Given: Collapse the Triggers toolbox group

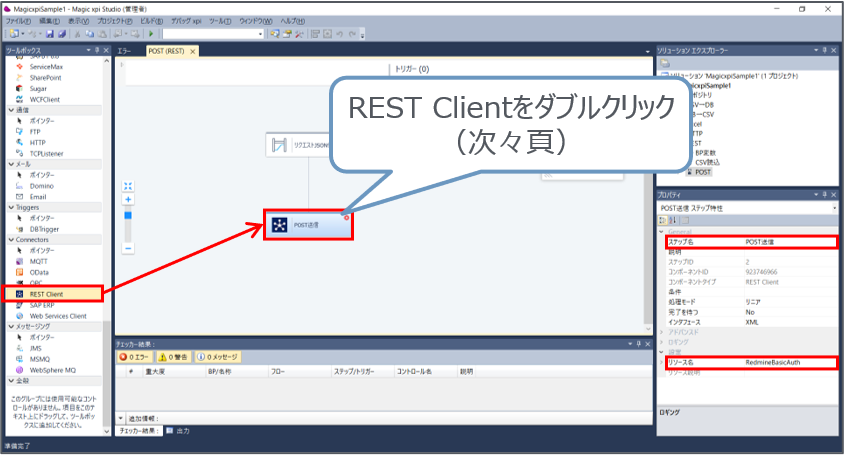Looking at the screenshot, I should coord(11,207).
